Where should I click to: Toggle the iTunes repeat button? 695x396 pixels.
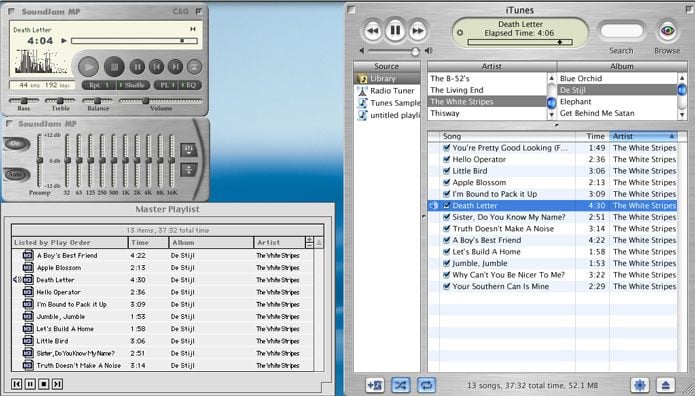tap(426, 385)
